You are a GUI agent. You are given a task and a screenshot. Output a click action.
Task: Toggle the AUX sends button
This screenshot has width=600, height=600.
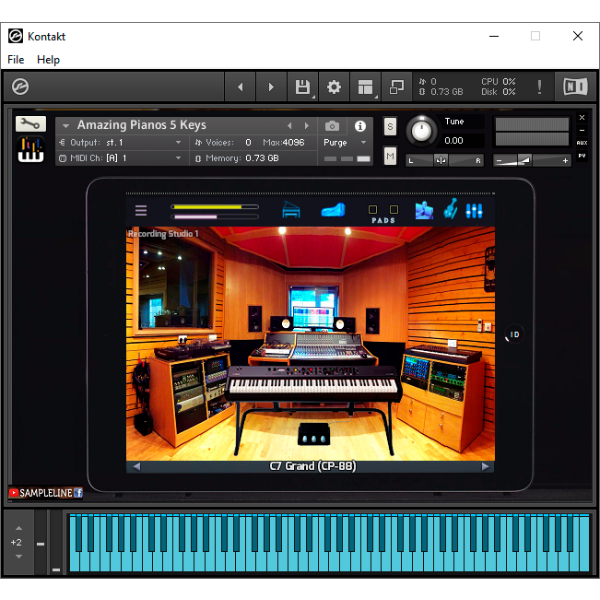coord(582,143)
